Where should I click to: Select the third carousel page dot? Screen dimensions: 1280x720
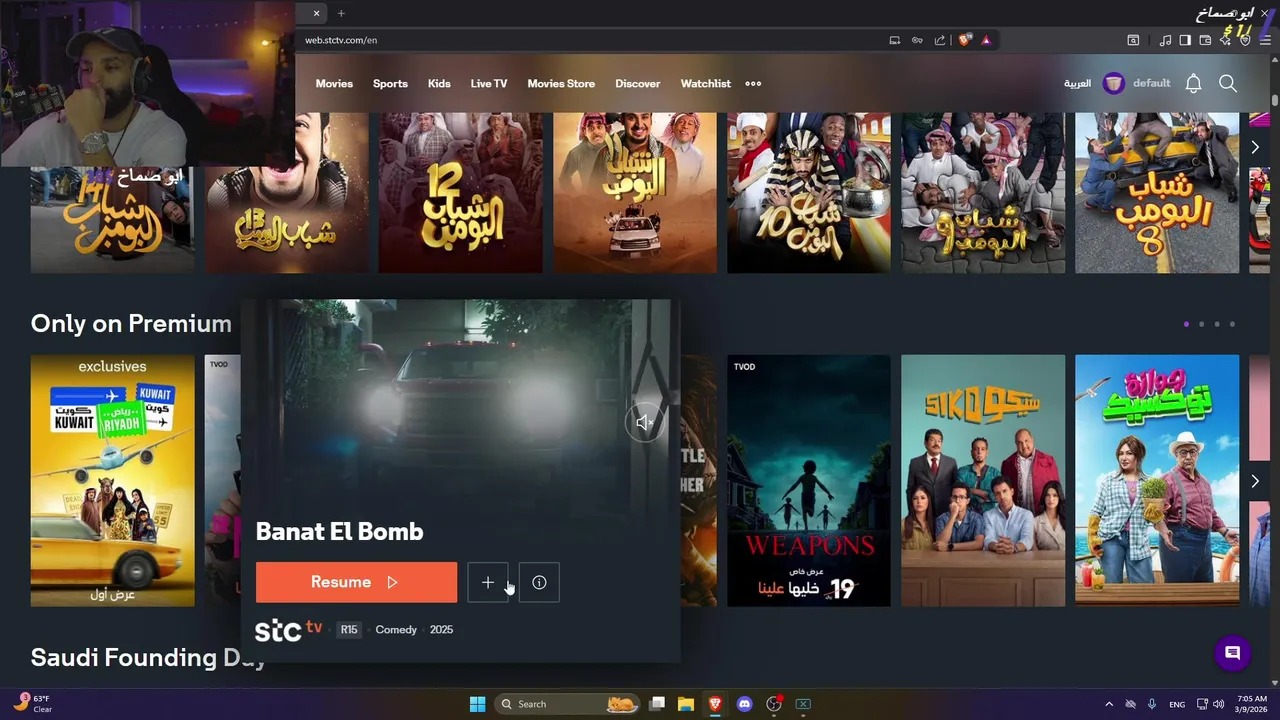(1217, 324)
